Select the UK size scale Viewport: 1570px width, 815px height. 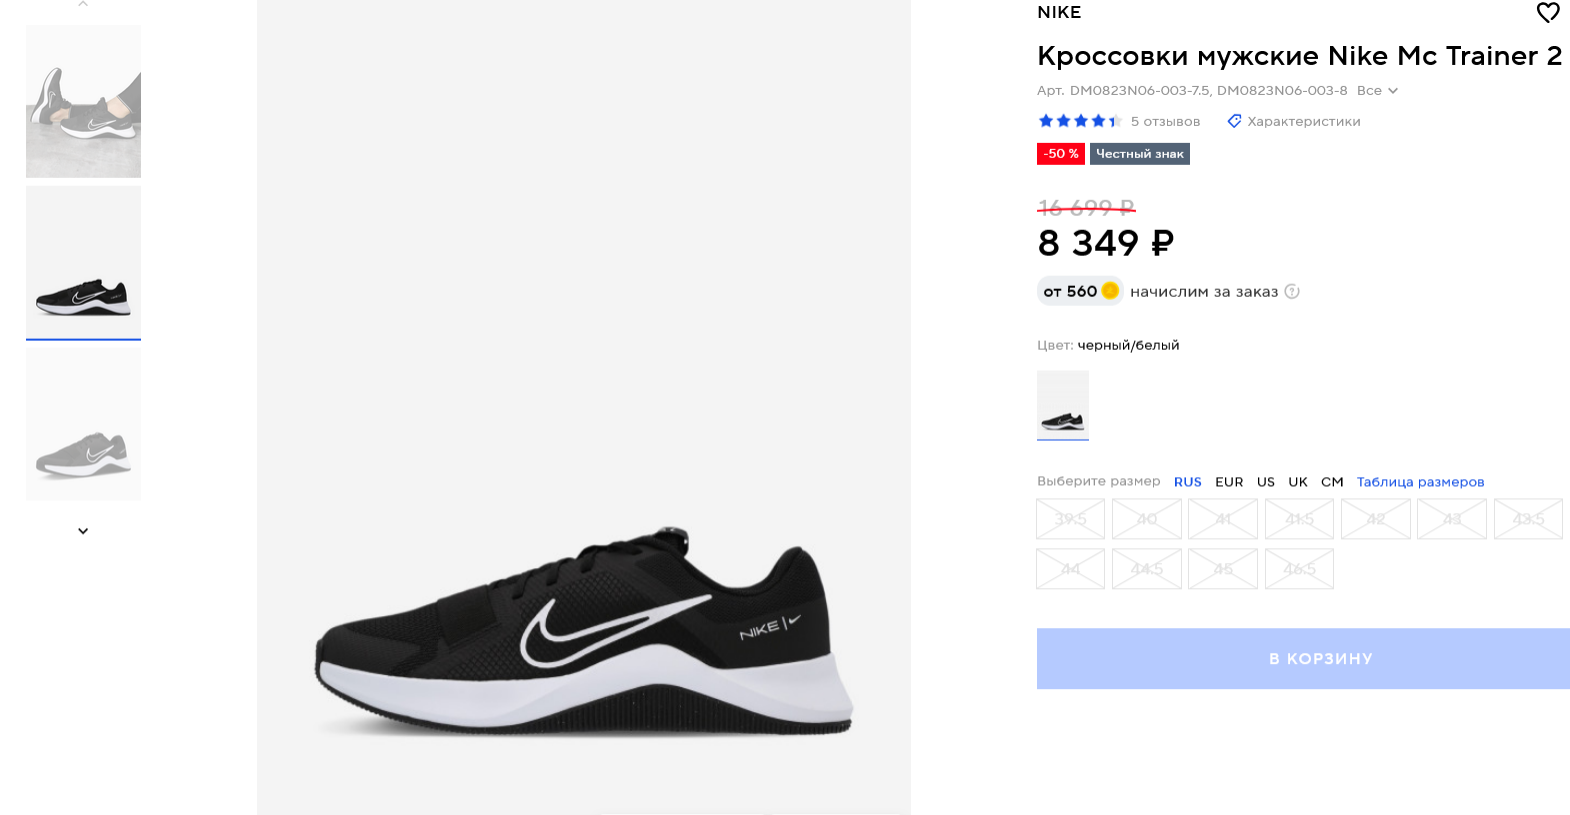(x=1298, y=482)
